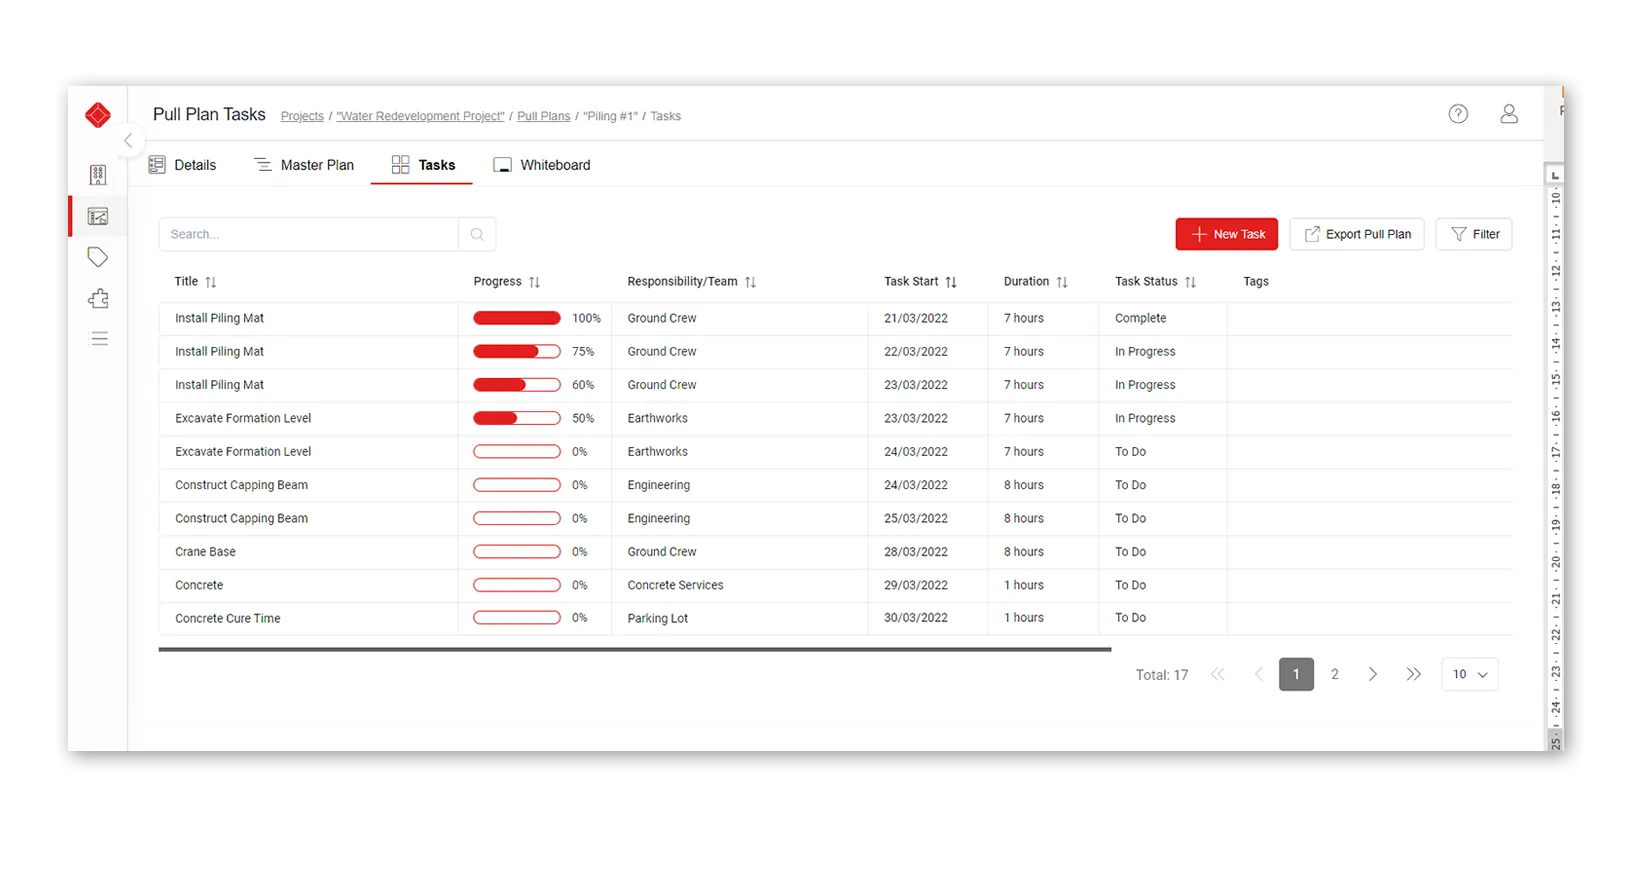Jump to the last page double-right arrow
Image resolution: width=1636 pixels, height=870 pixels.
tap(1413, 674)
